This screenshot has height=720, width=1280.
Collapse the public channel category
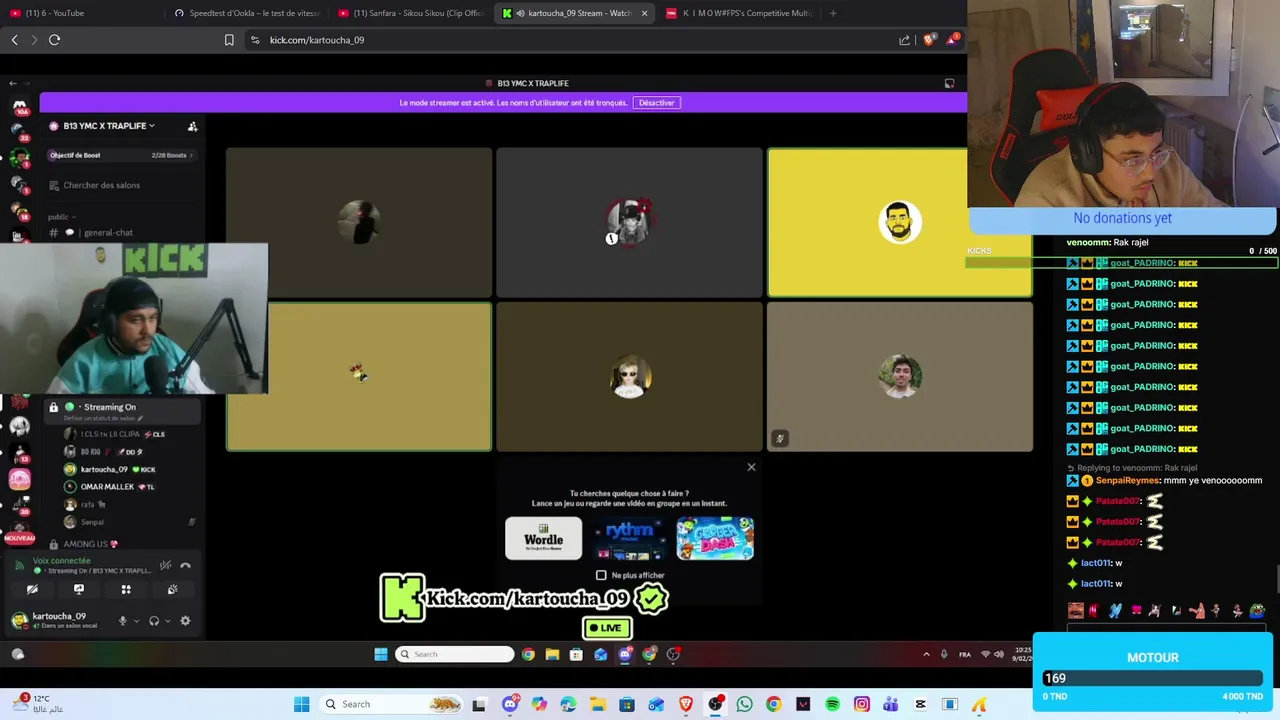(x=62, y=217)
